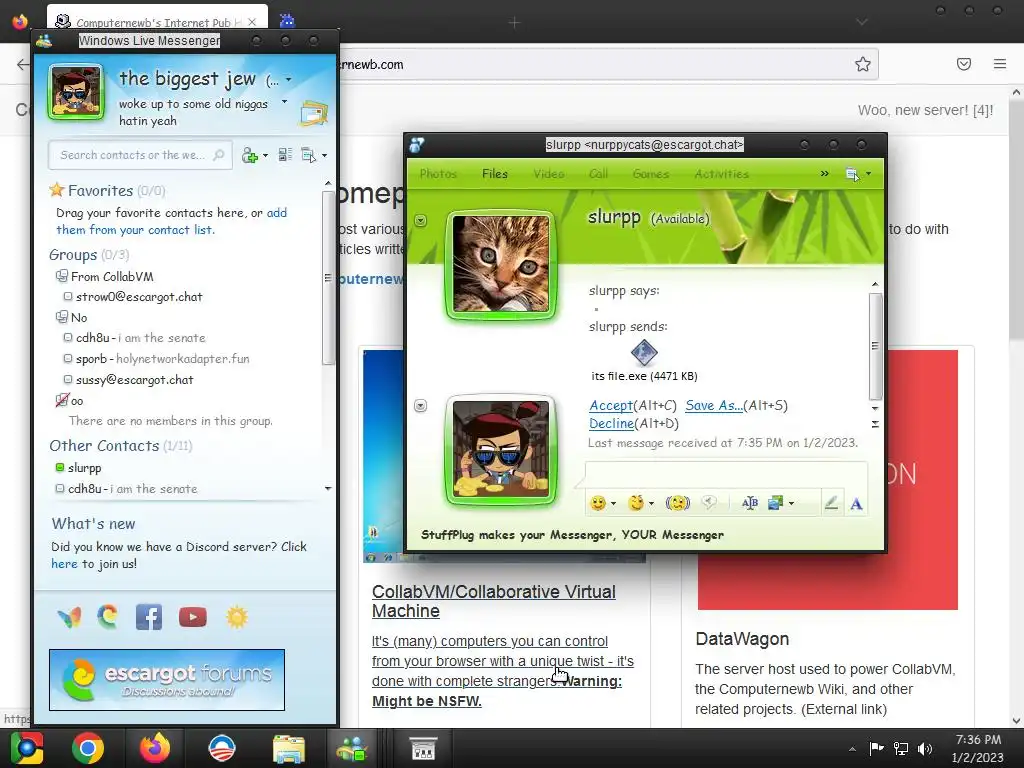
Task: Accept the its file.exe transfer
Action: 611,406
